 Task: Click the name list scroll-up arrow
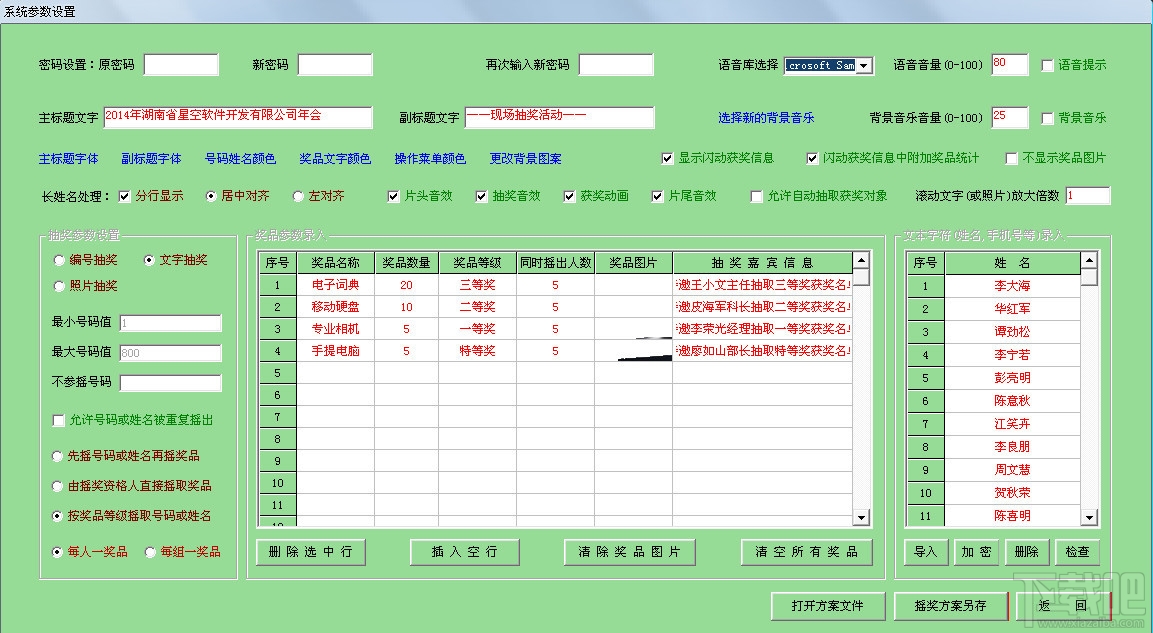[x=1089, y=260]
